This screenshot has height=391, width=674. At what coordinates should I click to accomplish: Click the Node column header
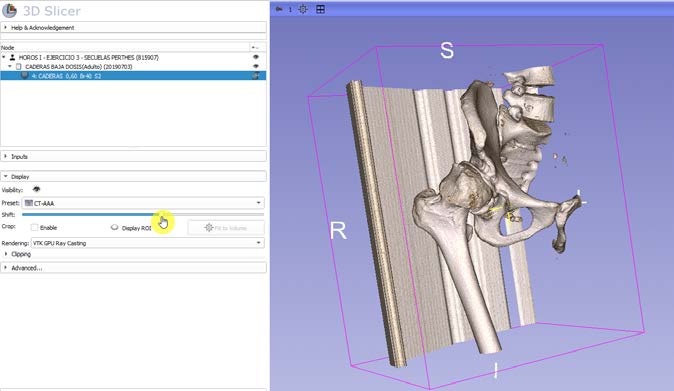[125, 48]
